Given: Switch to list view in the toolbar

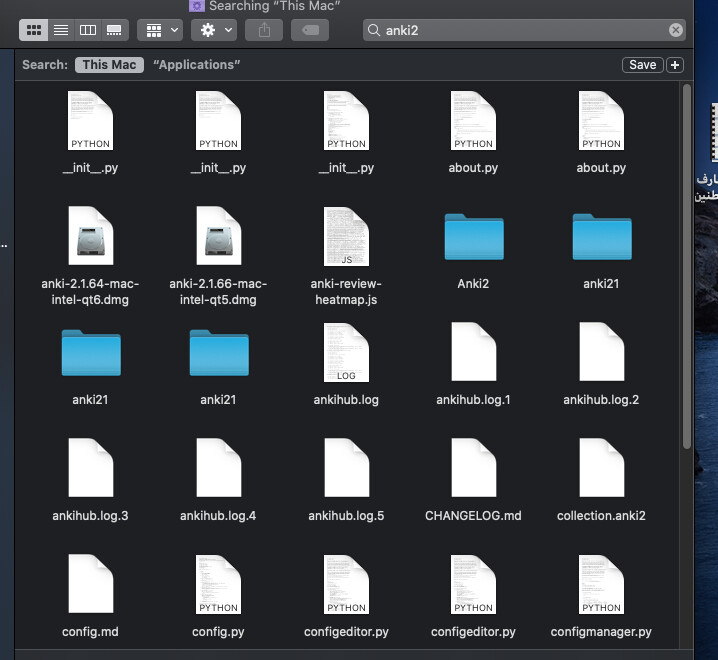Looking at the screenshot, I should tap(61, 30).
